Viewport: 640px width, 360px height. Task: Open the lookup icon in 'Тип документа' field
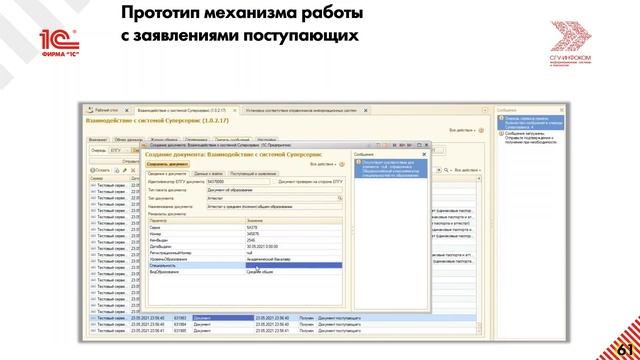pos(340,198)
